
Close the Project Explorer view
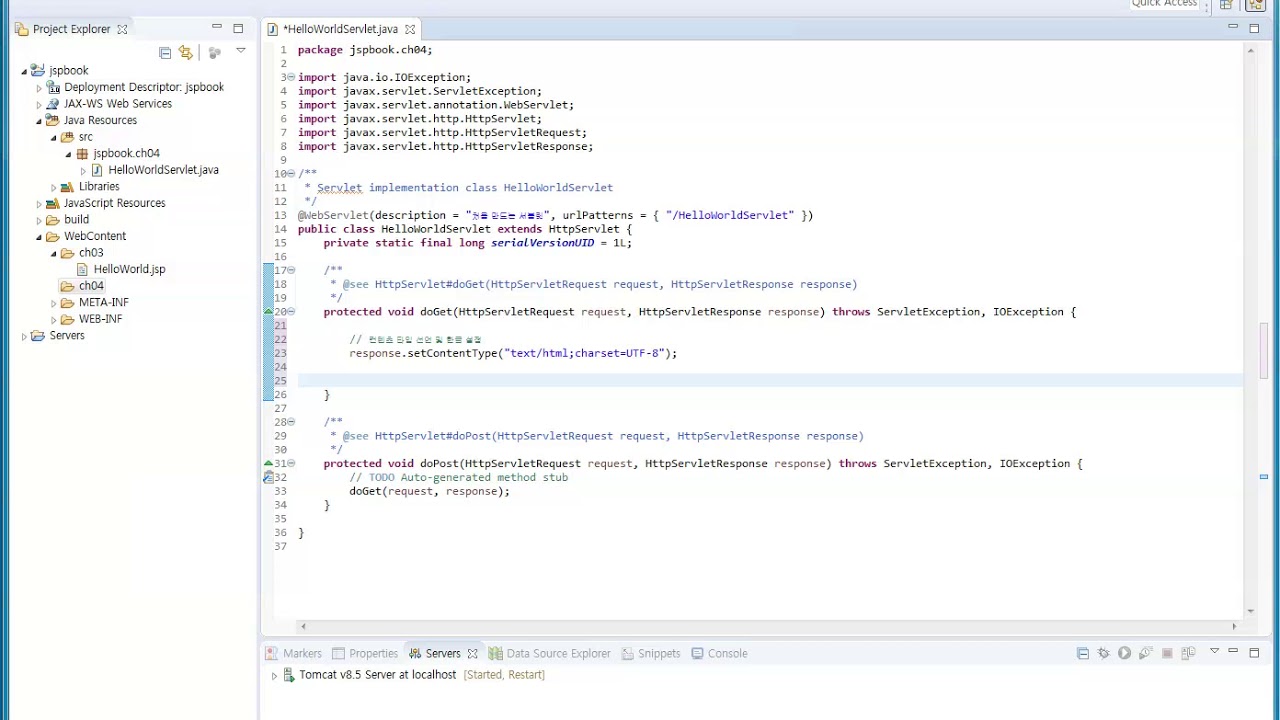click(x=122, y=29)
